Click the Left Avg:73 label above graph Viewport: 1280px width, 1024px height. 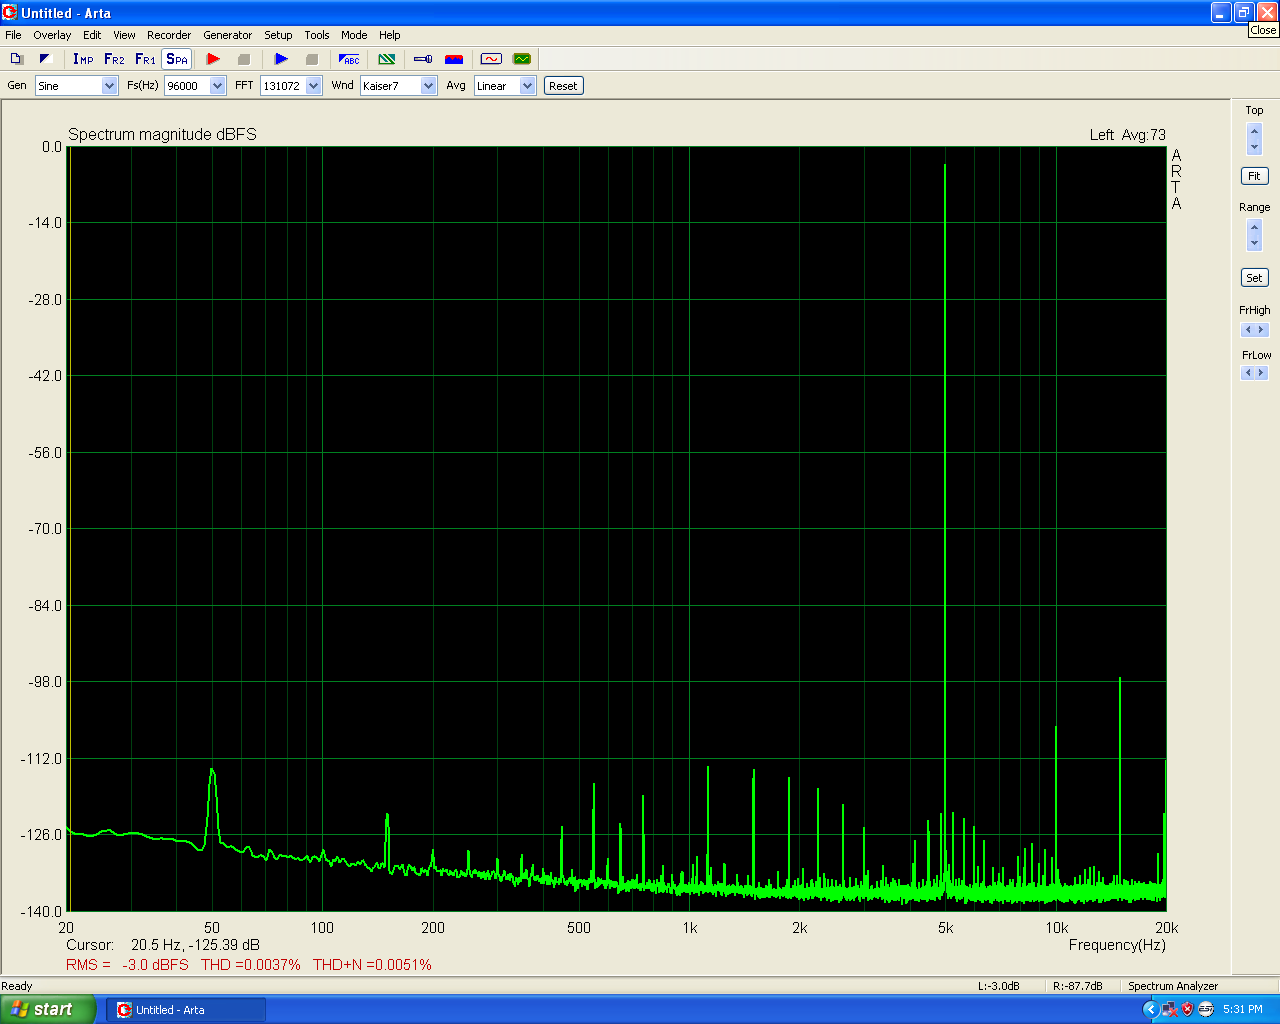[1128, 135]
